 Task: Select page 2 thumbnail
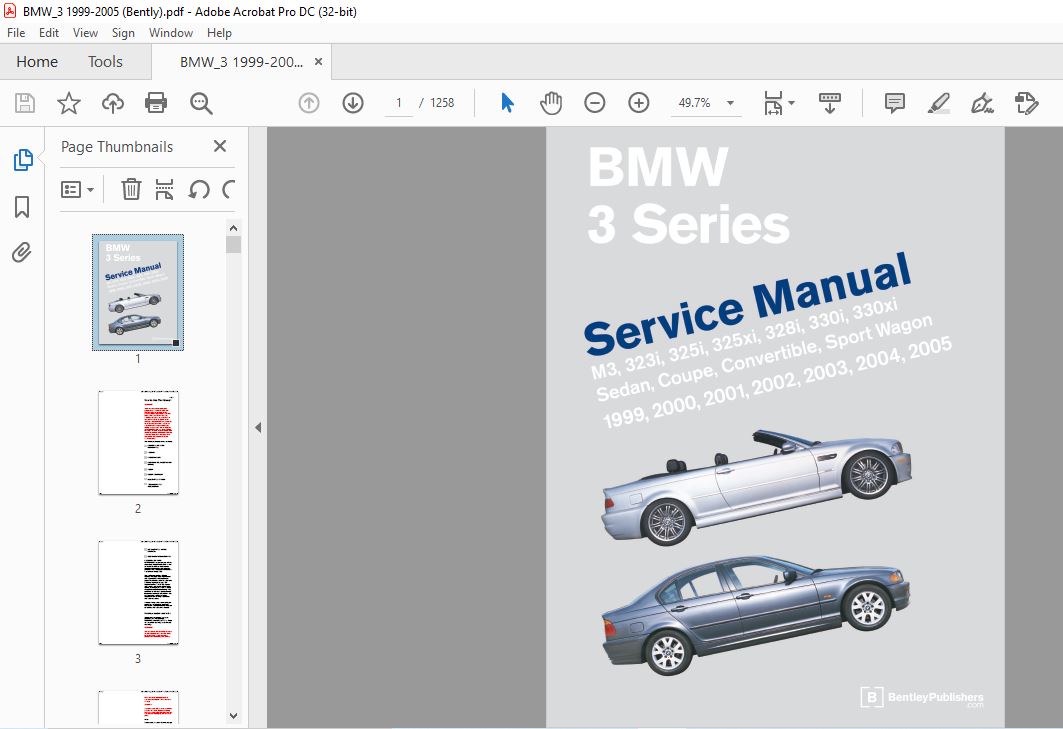click(138, 442)
